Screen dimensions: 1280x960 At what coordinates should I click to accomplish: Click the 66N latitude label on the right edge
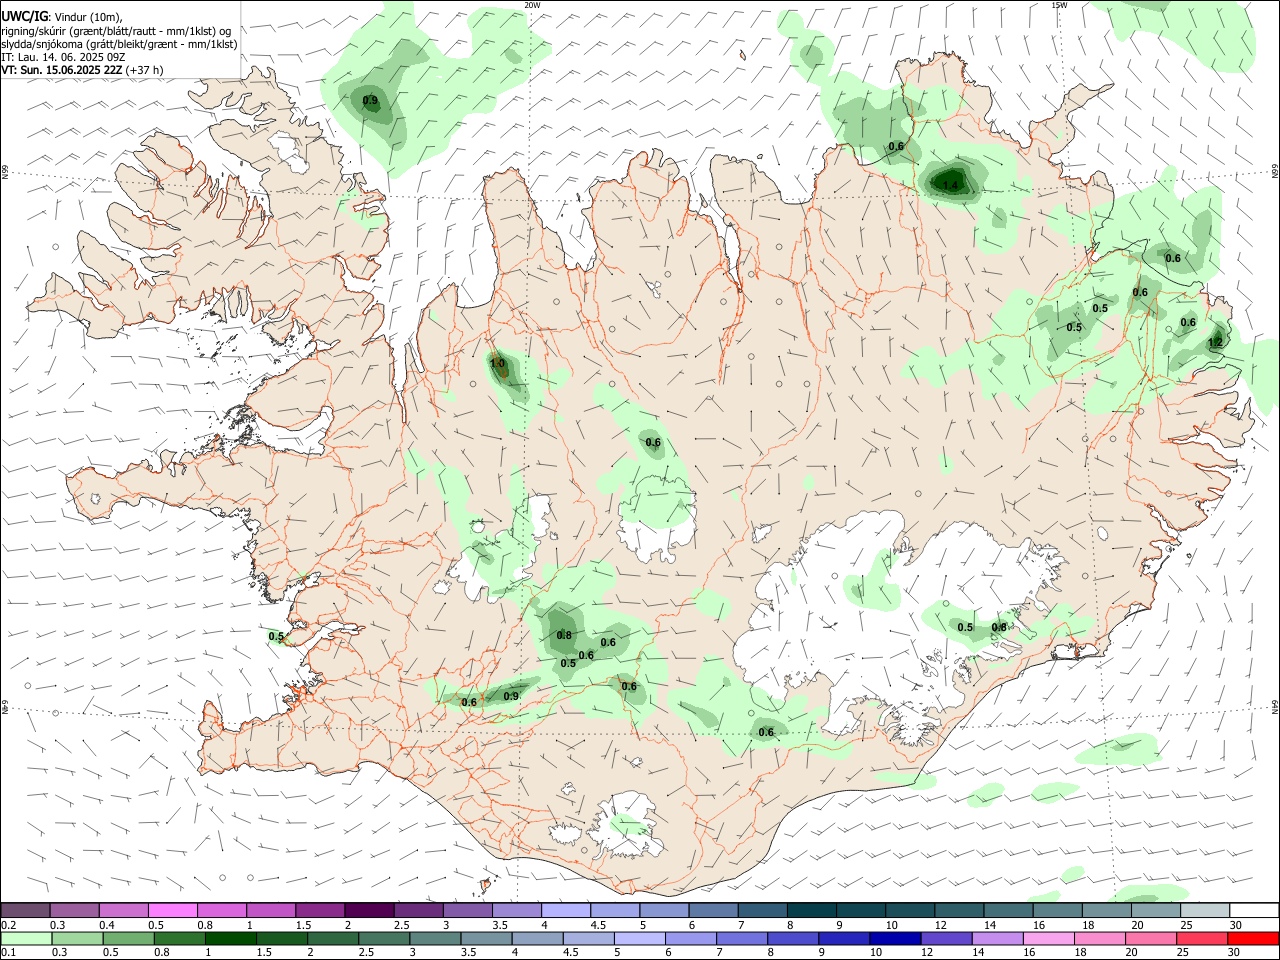click(1275, 172)
